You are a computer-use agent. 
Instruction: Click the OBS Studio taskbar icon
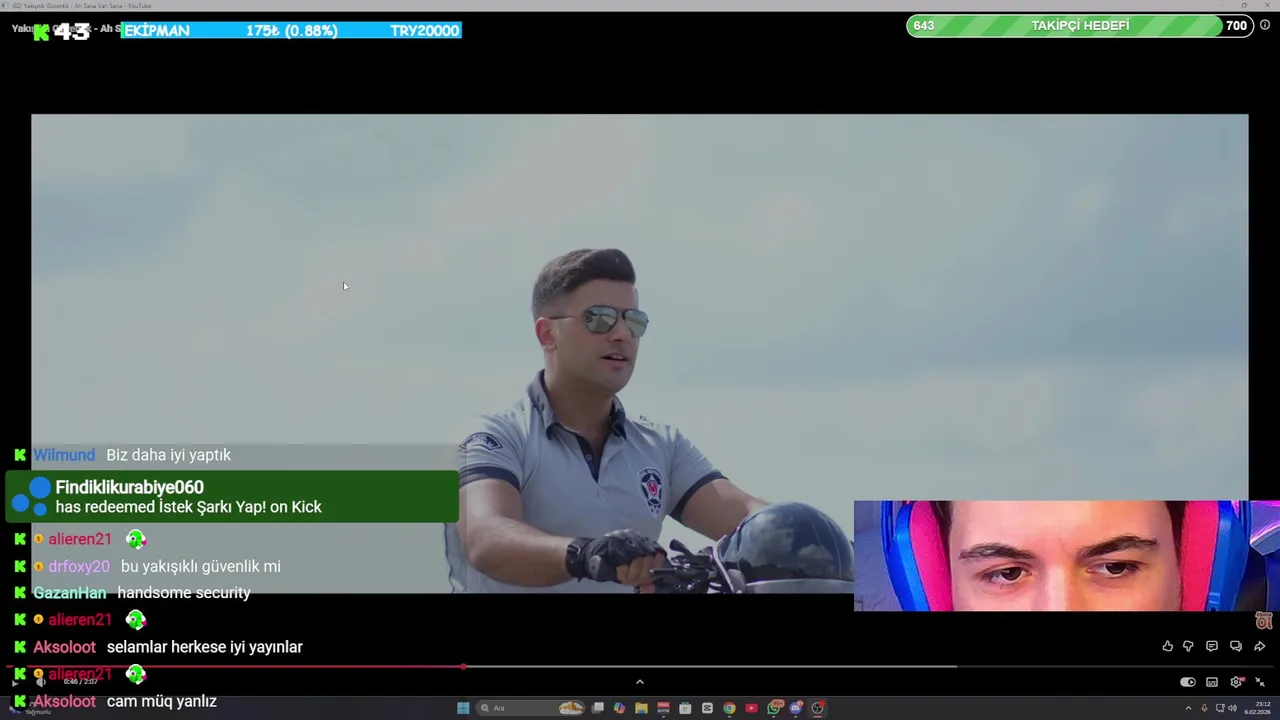818,708
